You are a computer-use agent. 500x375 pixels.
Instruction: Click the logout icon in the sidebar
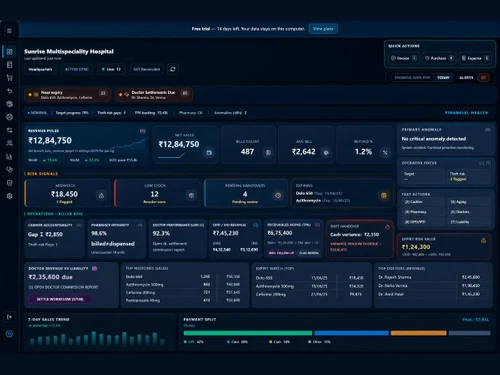[9, 317]
